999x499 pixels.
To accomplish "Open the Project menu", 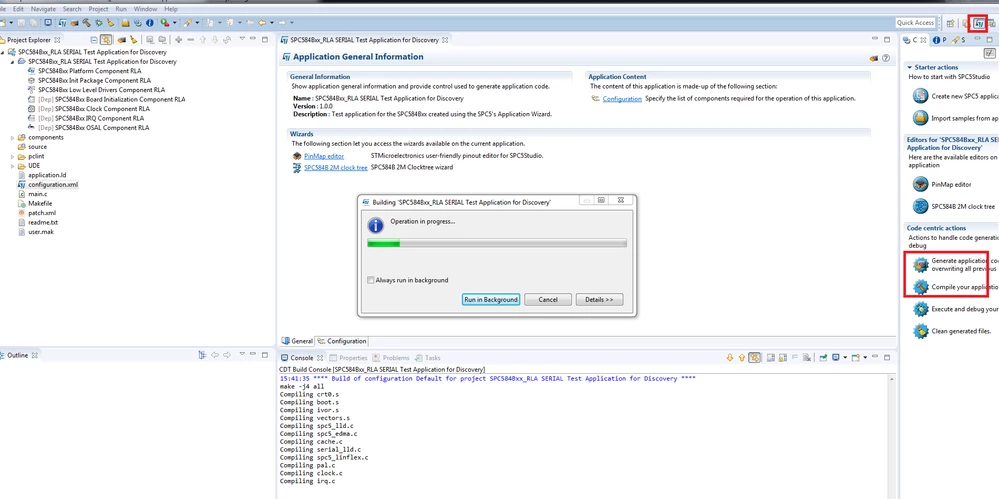I will click(x=98, y=10).
